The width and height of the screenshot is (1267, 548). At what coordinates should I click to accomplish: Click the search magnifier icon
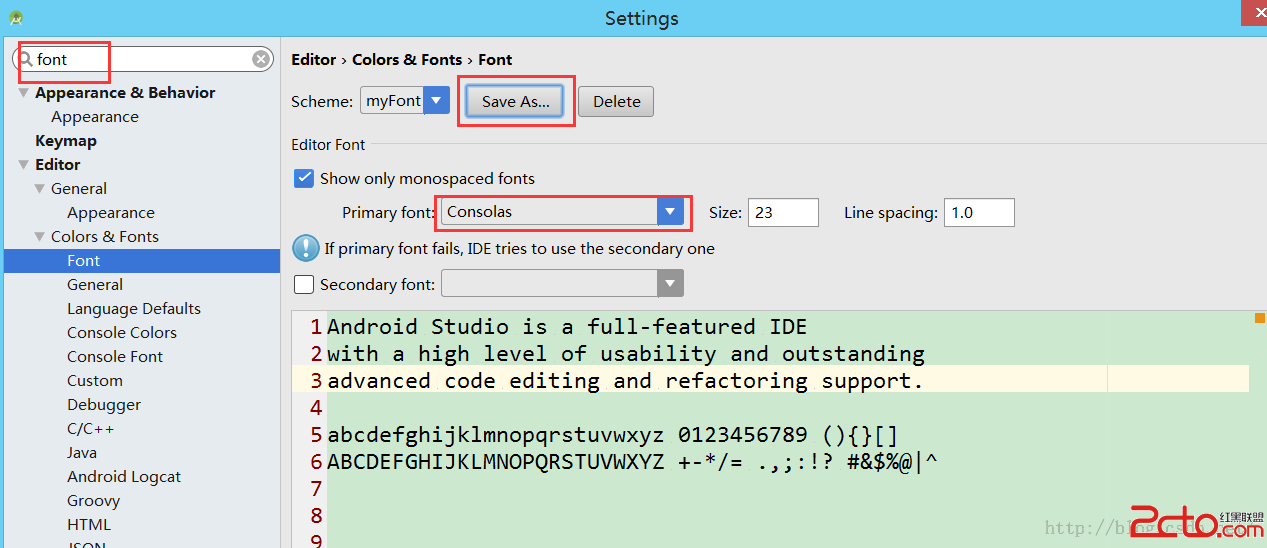tap(26, 59)
